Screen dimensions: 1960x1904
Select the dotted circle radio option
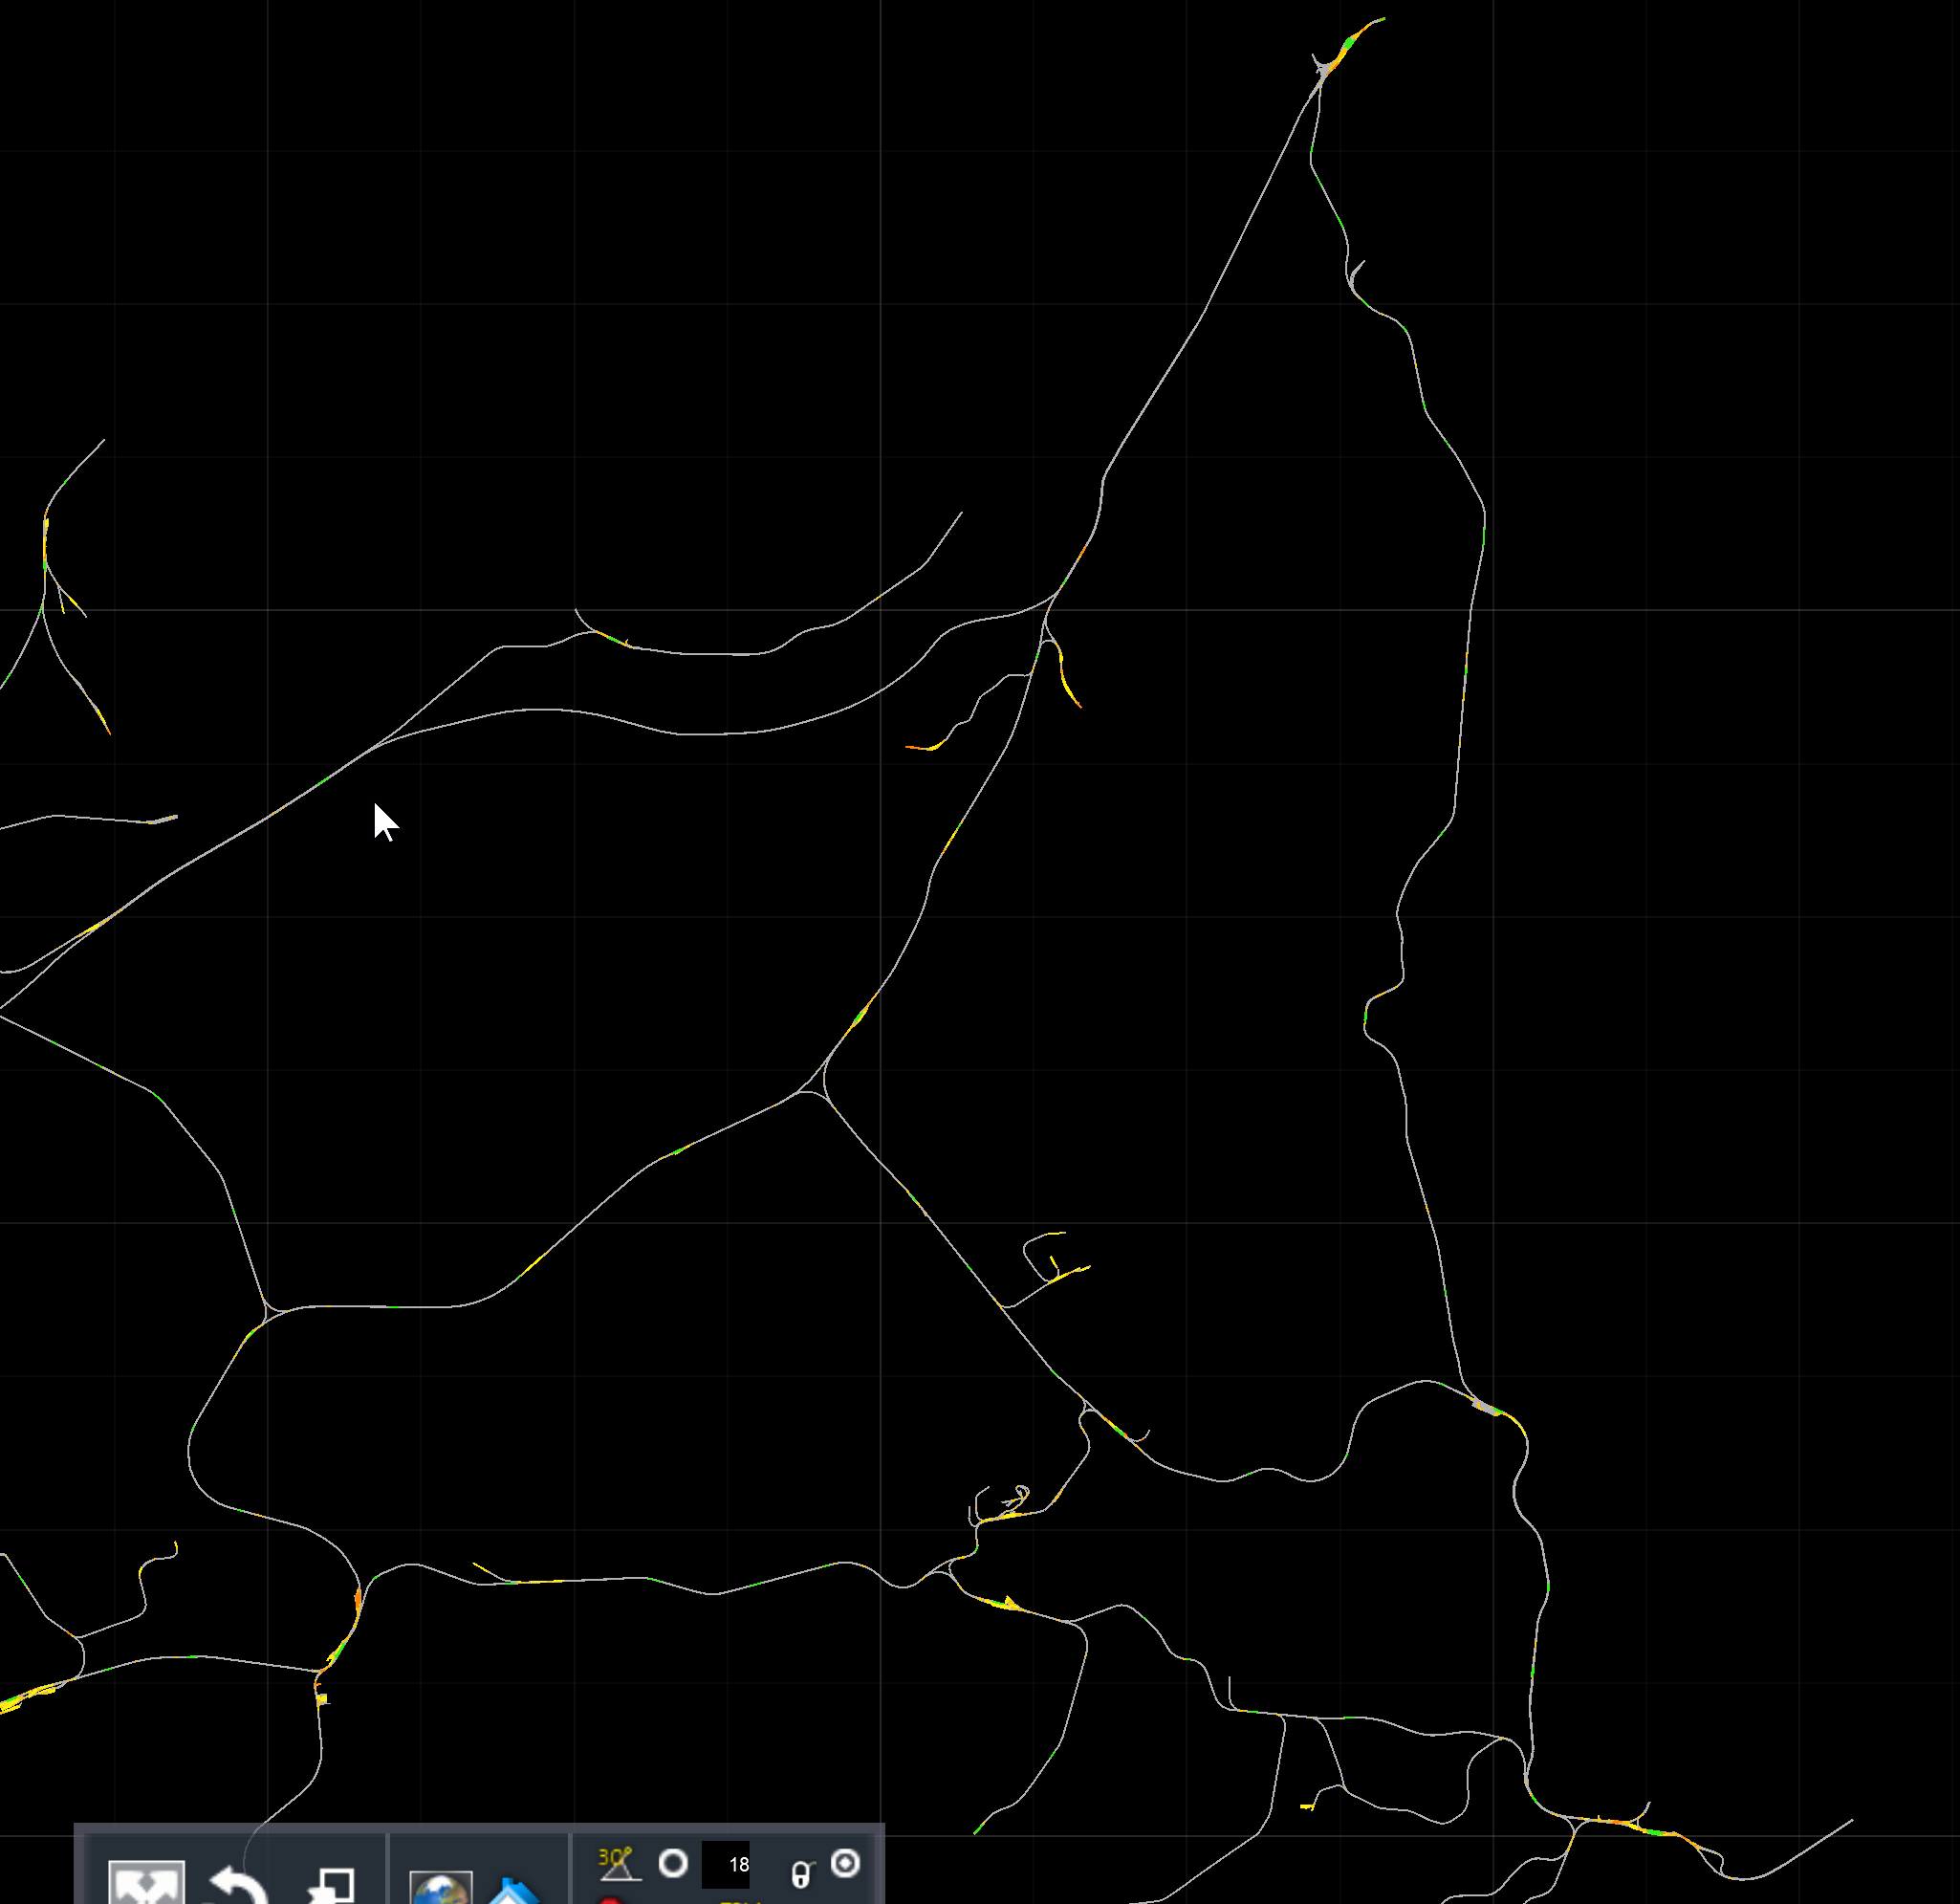coord(845,1863)
